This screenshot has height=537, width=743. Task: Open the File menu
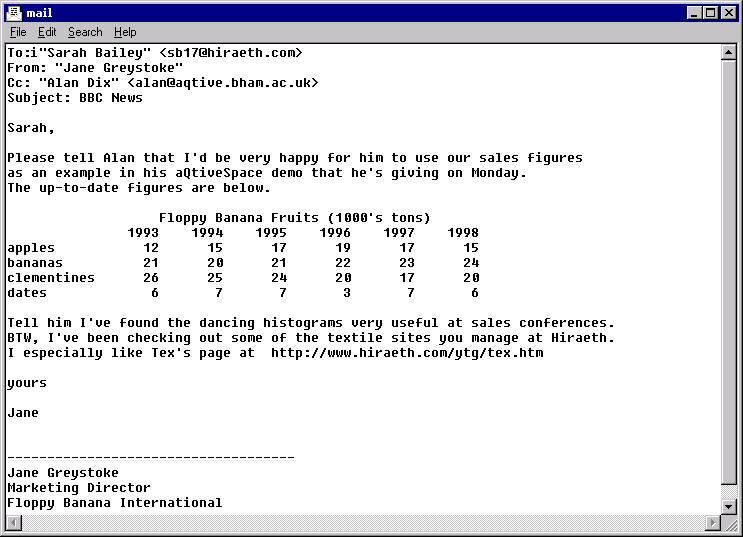click(18, 32)
